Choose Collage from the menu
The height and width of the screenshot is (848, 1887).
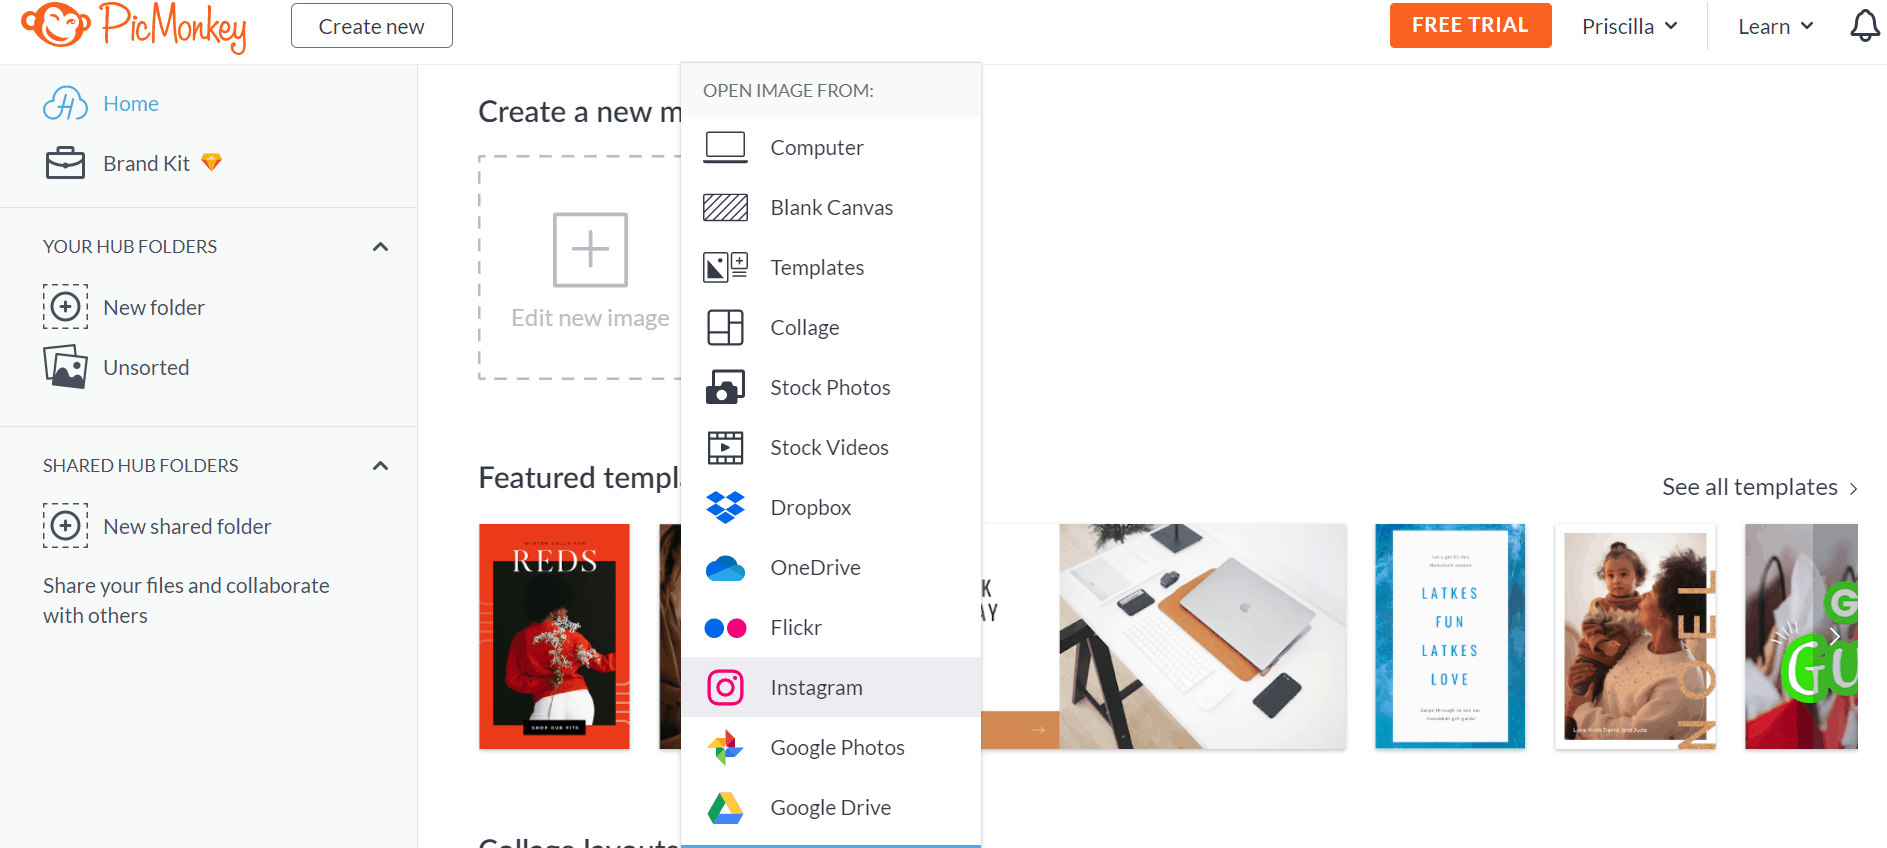tap(830, 327)
